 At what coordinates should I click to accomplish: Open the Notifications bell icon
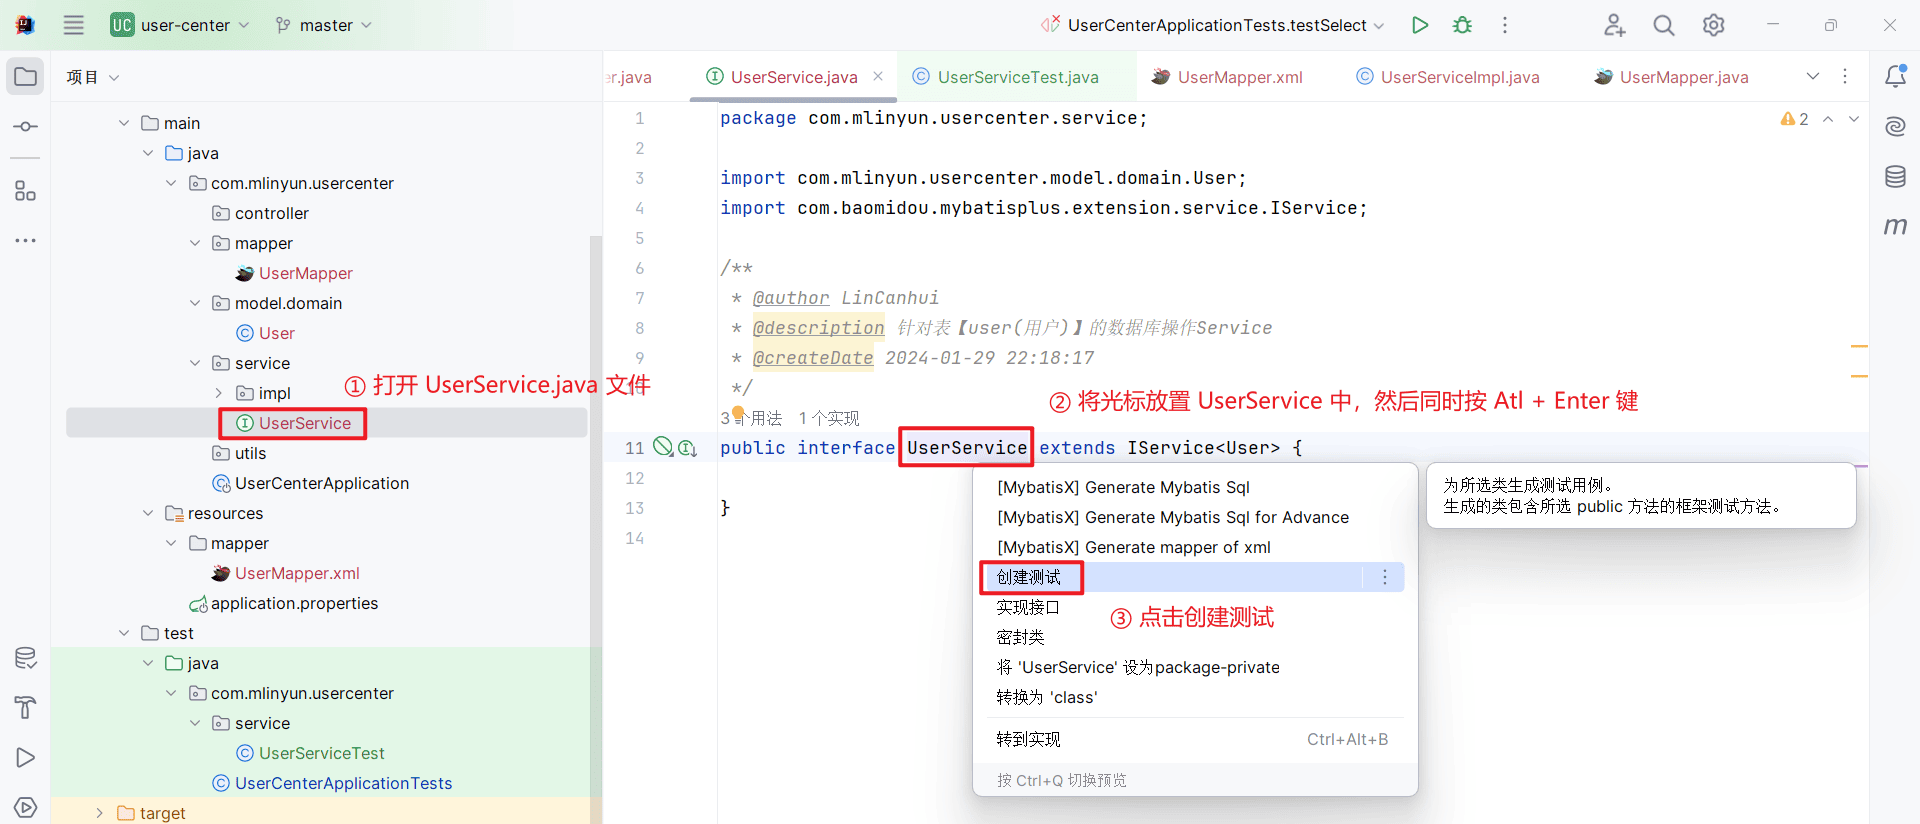coord(1895,76)
